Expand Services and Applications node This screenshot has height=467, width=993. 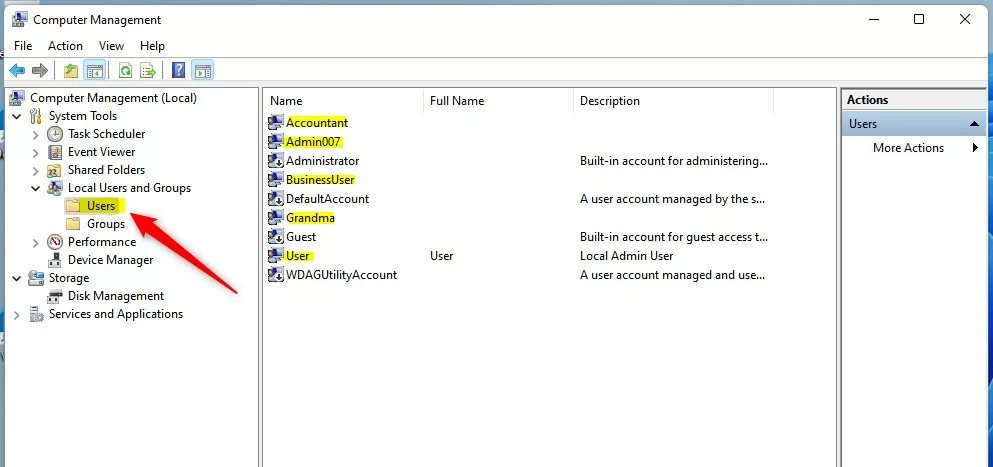pyautogui.click(x=16, y=315)
